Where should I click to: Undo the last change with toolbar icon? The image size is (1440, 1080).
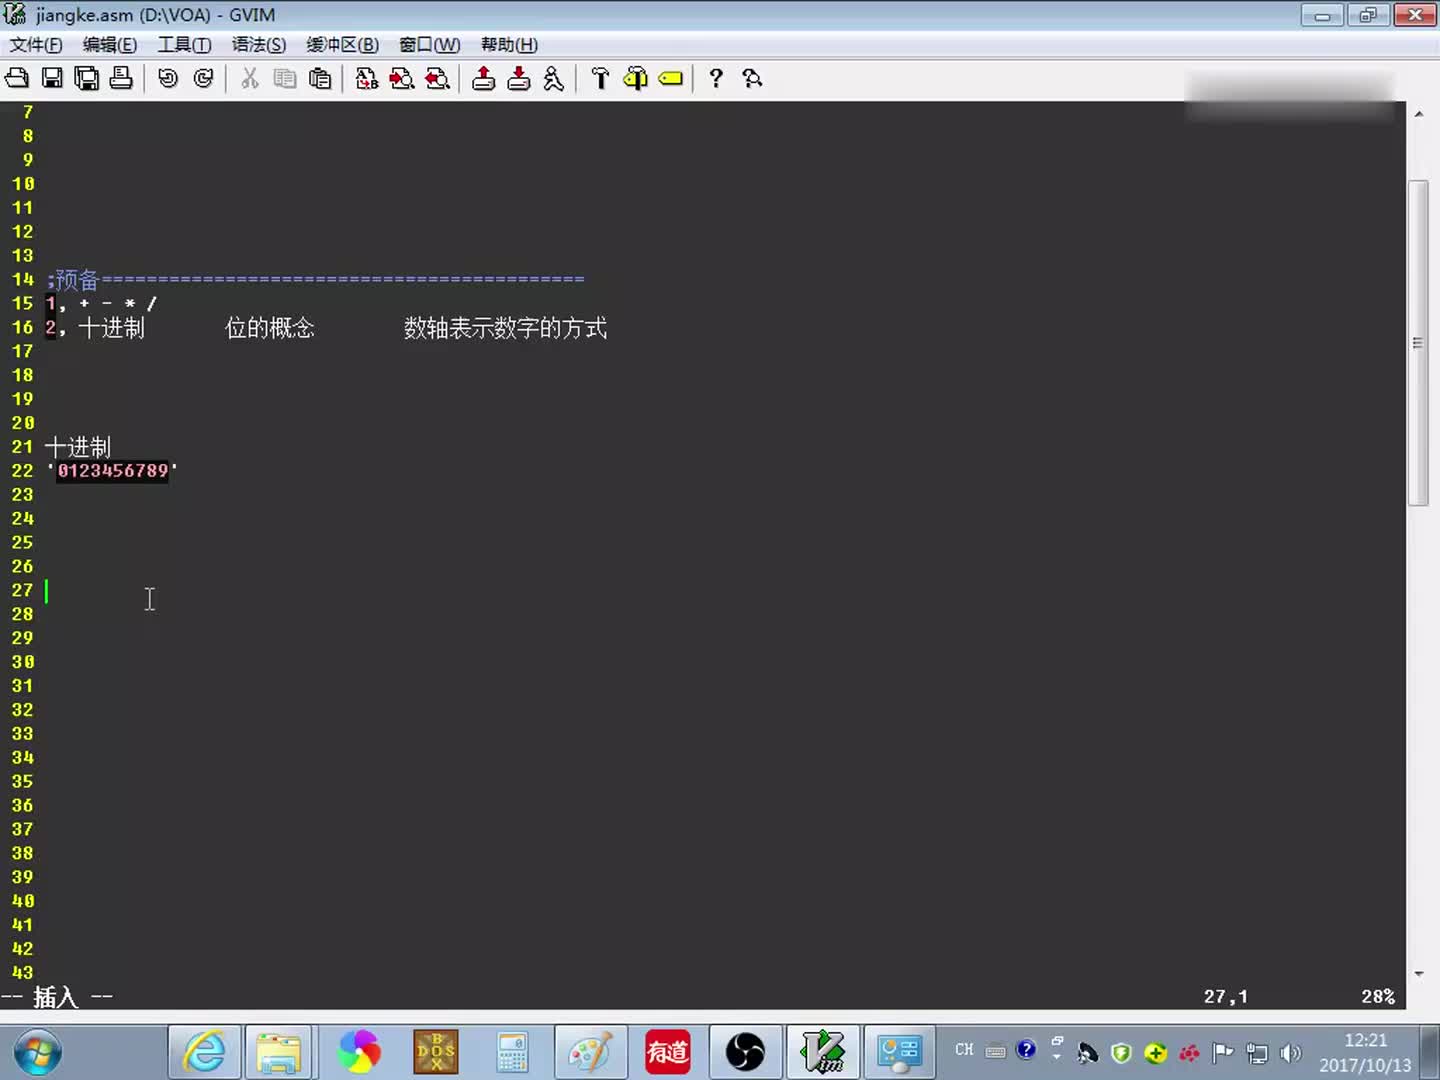(168, 78)
